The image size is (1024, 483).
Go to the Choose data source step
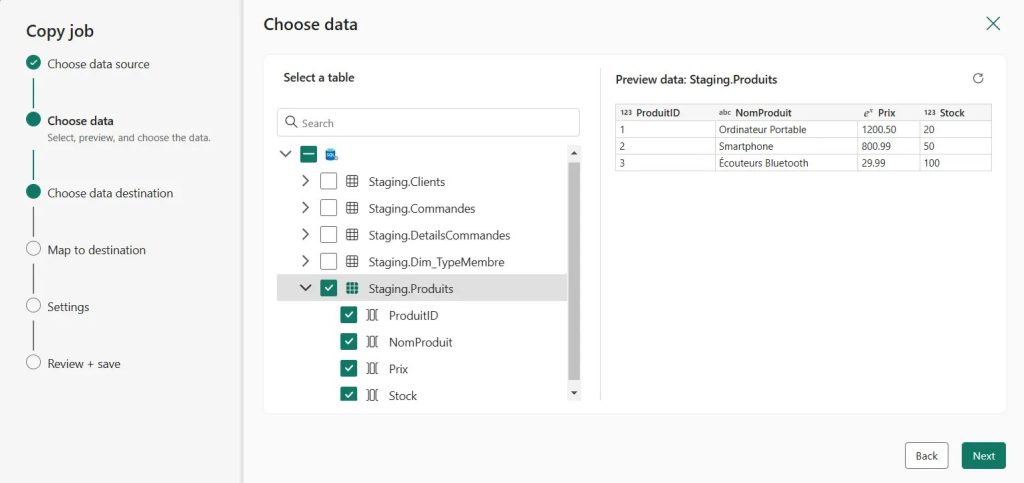click(98, 64)
